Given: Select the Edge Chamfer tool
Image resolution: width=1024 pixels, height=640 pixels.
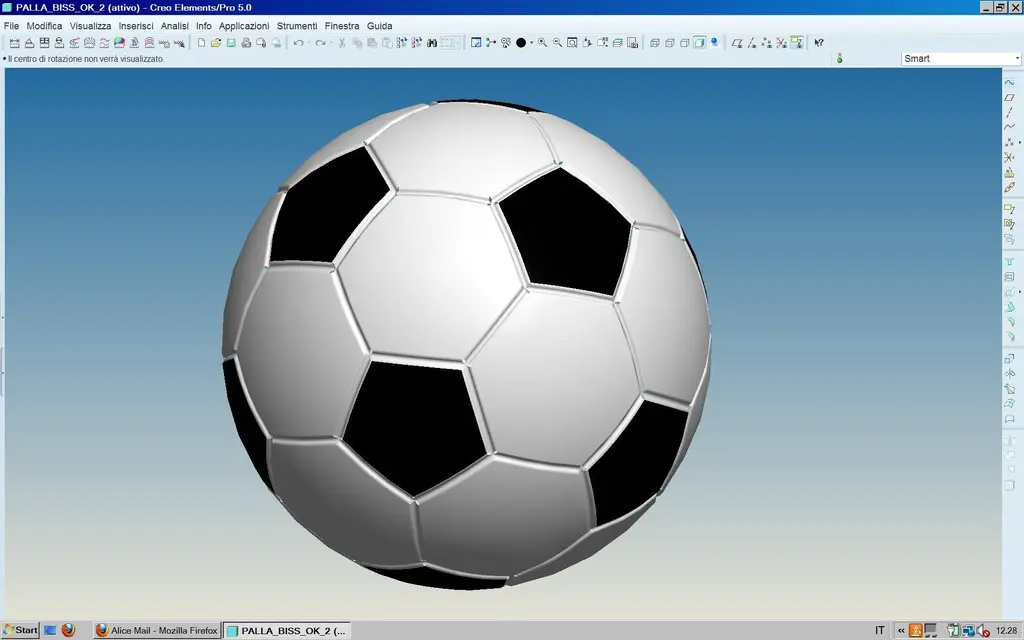Looking at the screenshot, I should (1009, 337).
